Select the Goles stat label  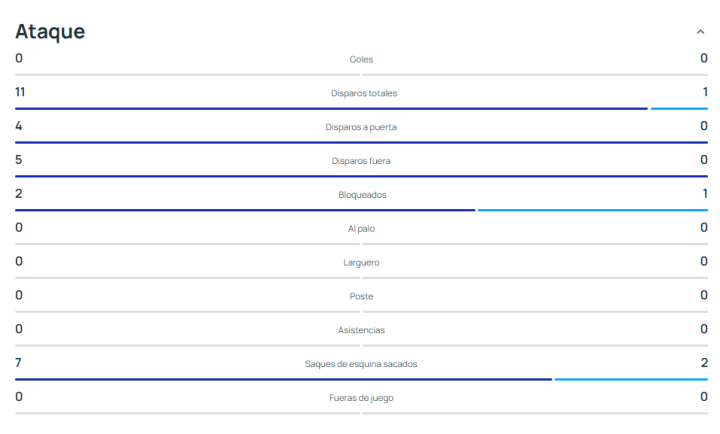(361, 60)
